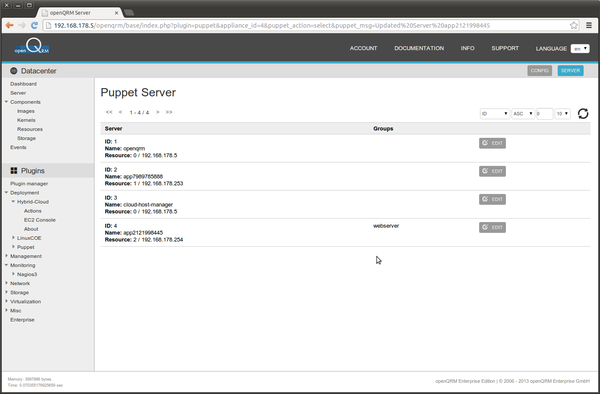
Task: Open a new browser tab
Action: pos(129,13)
